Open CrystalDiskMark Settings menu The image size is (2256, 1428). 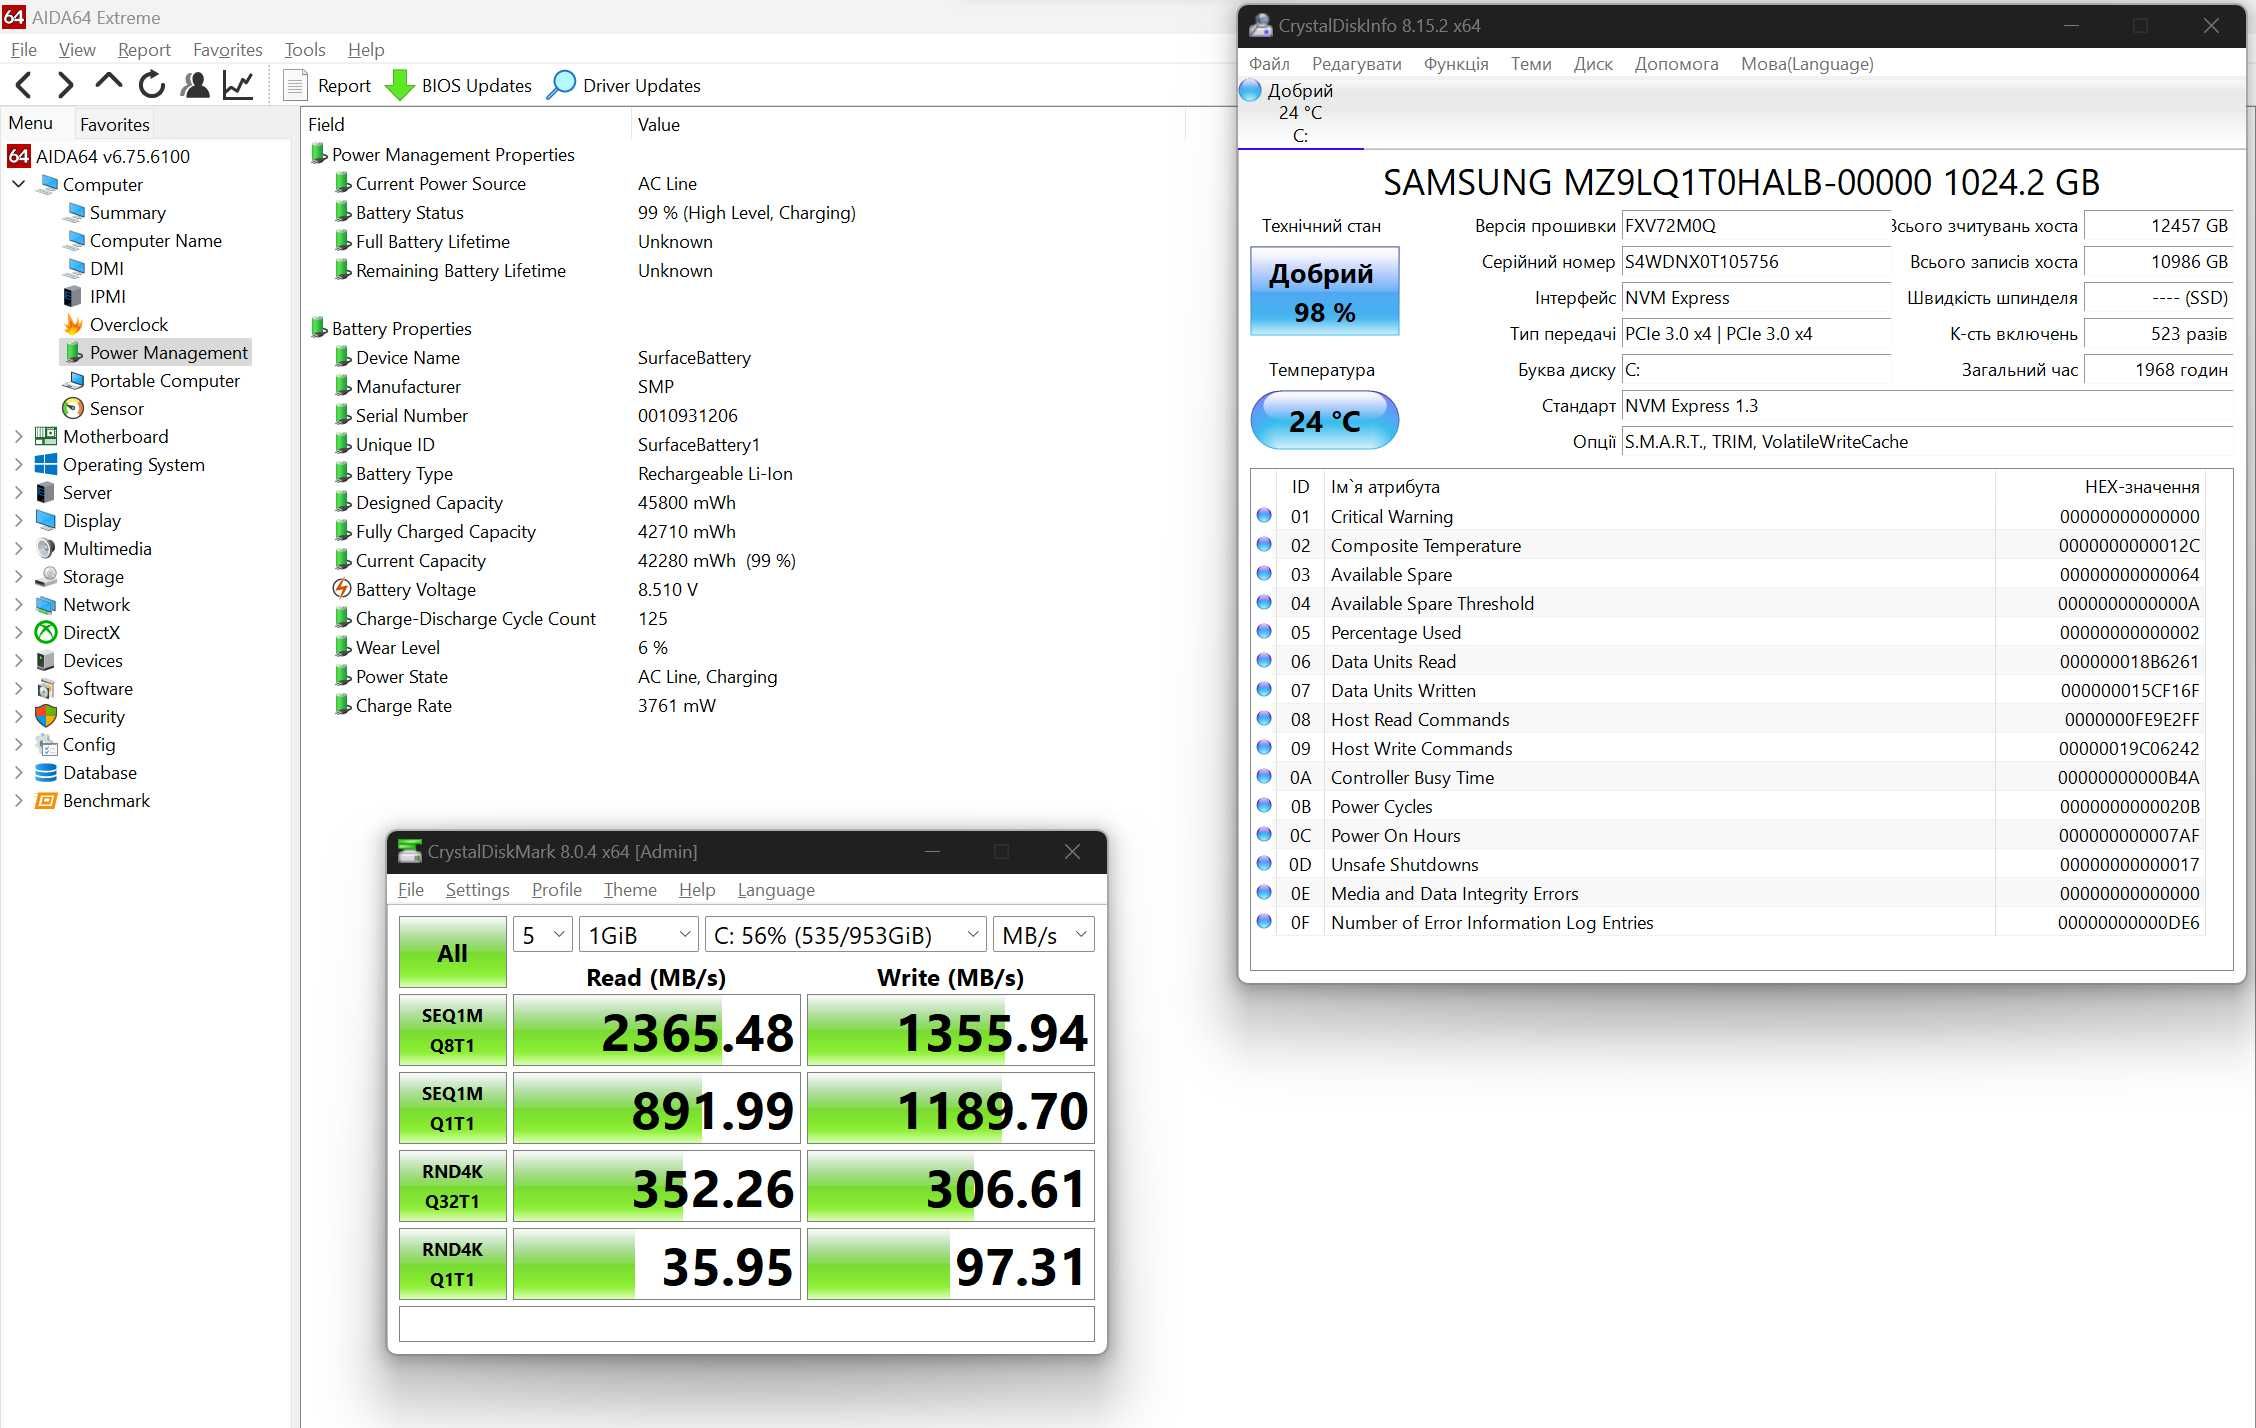(x=477, y=890)
